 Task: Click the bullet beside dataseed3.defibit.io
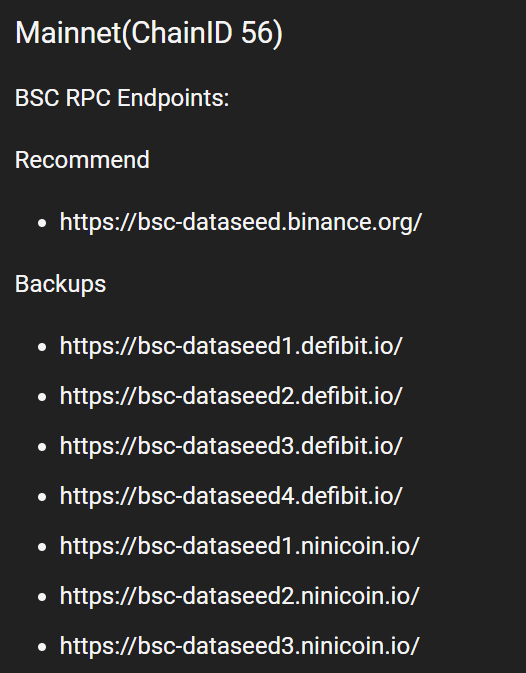(42, 447)
